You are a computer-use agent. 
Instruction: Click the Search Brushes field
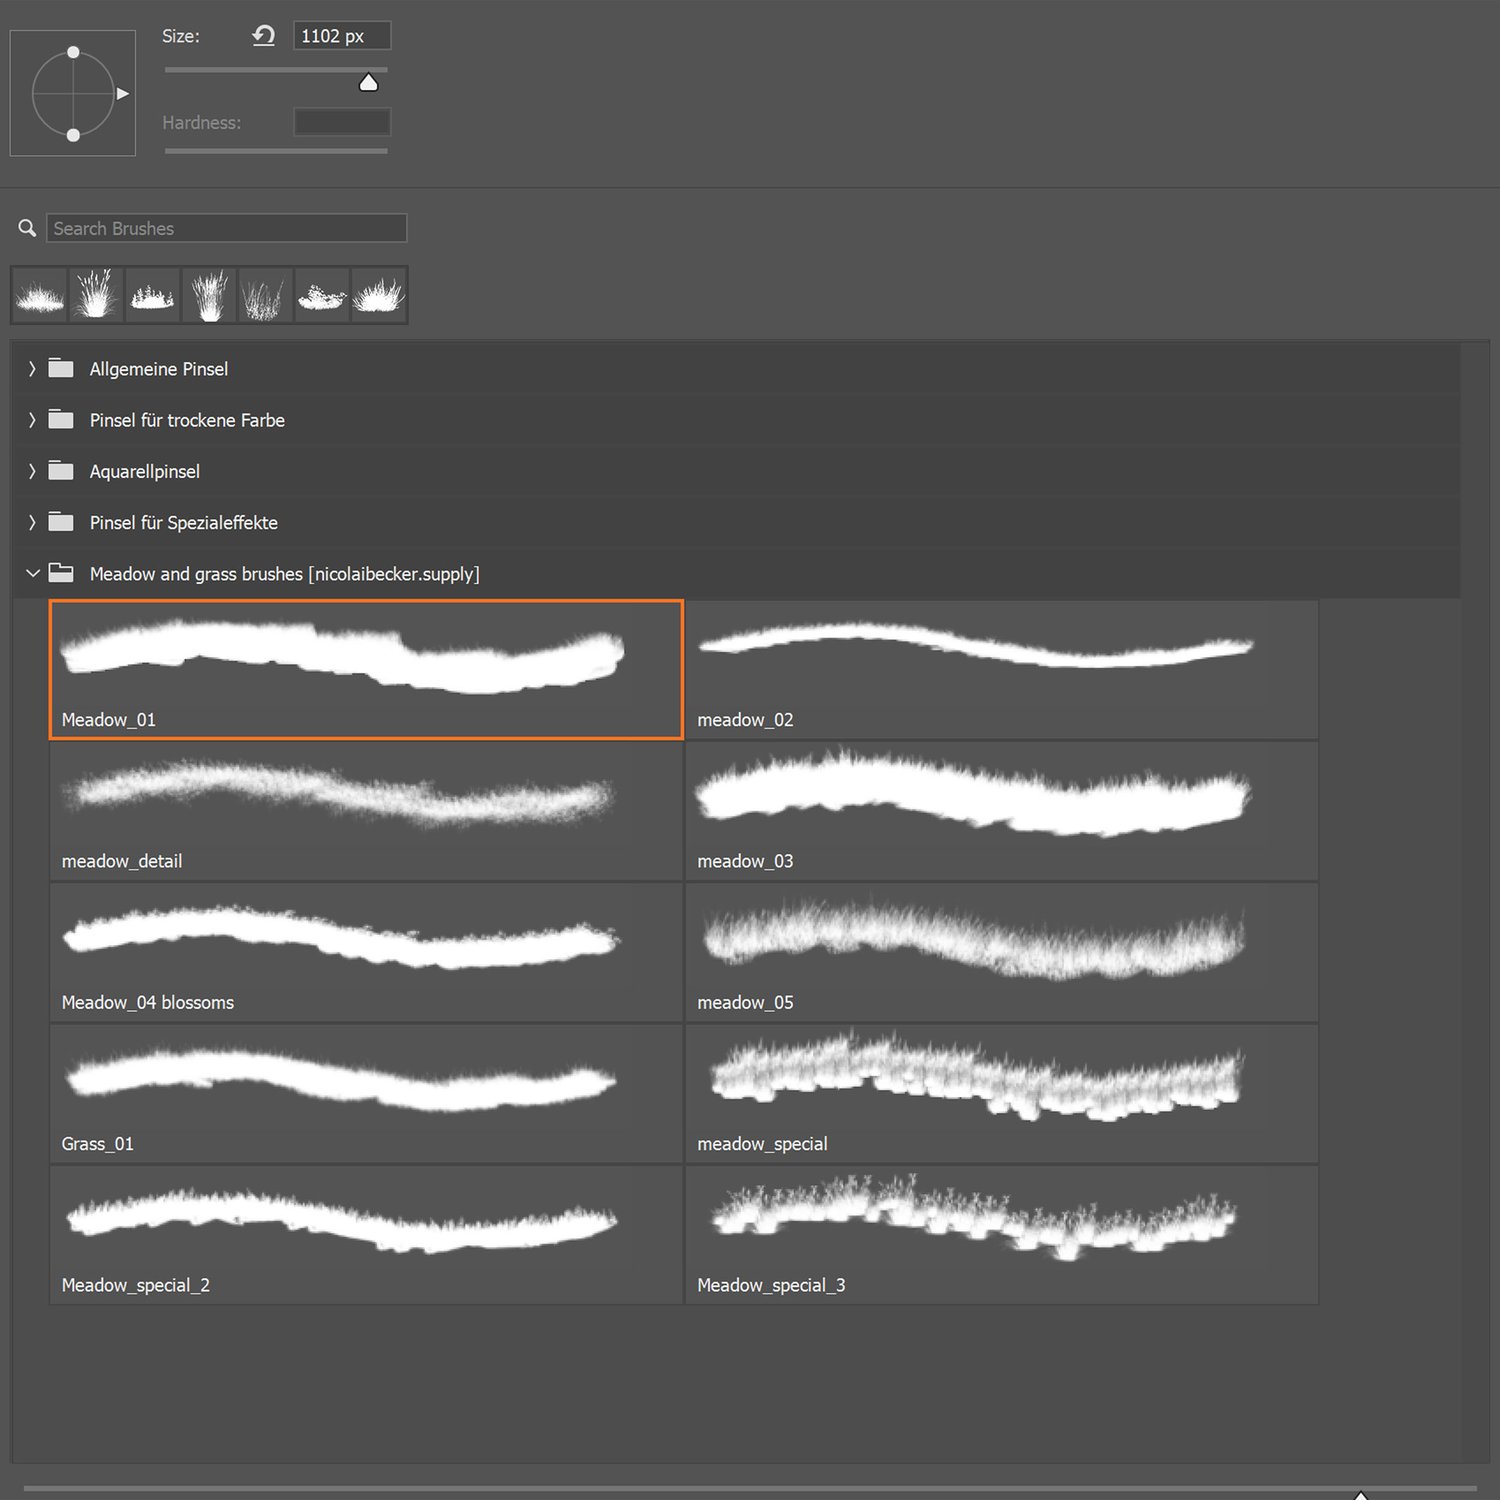(x=226, y=228)
